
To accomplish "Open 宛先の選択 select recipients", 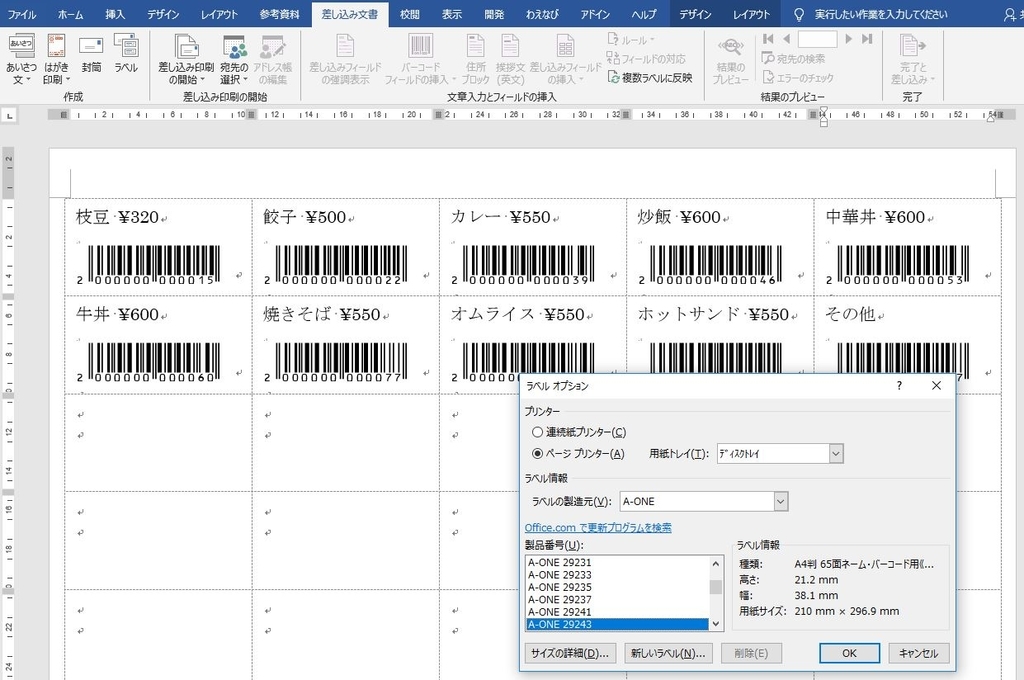I will click(x=234, y=59).
